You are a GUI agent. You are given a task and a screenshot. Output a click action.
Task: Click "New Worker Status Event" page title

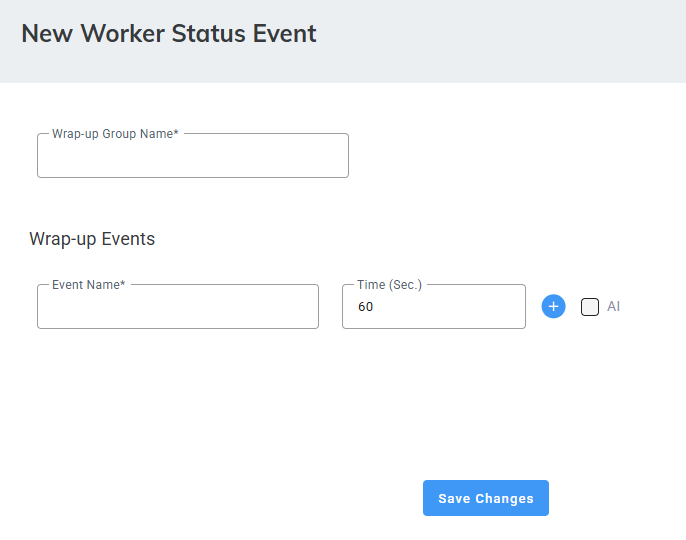pyautogui.click(x=169, y=33)
